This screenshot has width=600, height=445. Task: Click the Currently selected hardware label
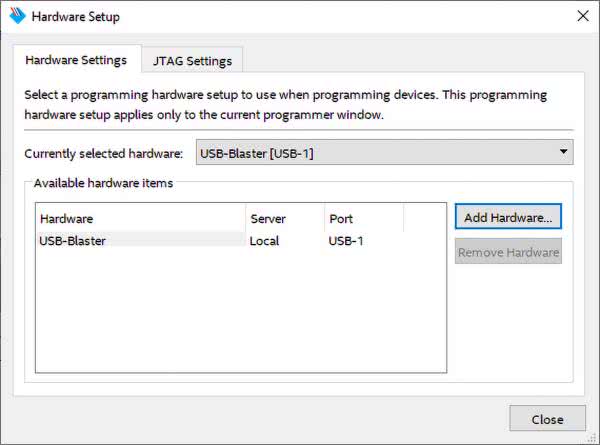pos(104,153)
